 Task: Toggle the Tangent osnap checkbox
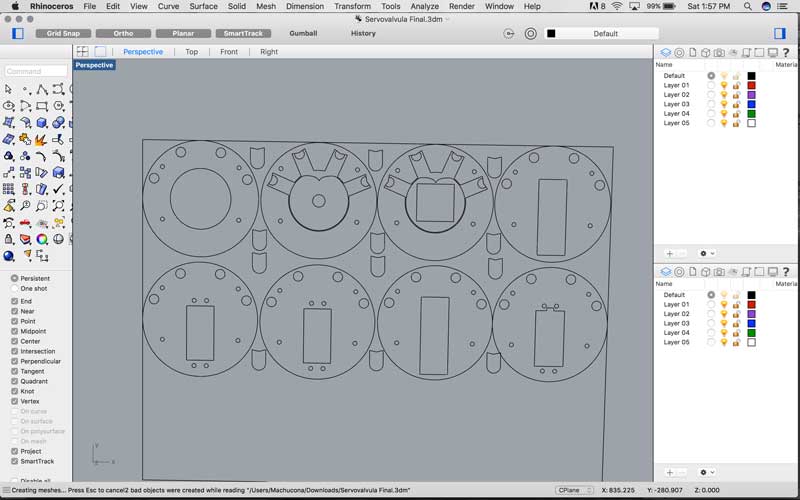15,371
